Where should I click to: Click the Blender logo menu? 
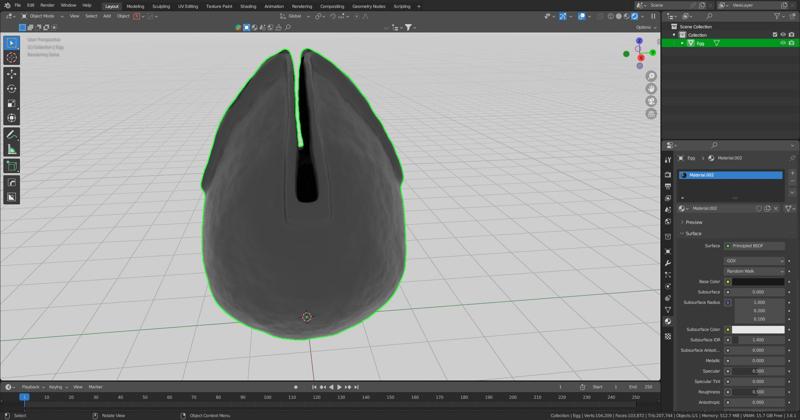pyautogui.click(x=7, y=6)
